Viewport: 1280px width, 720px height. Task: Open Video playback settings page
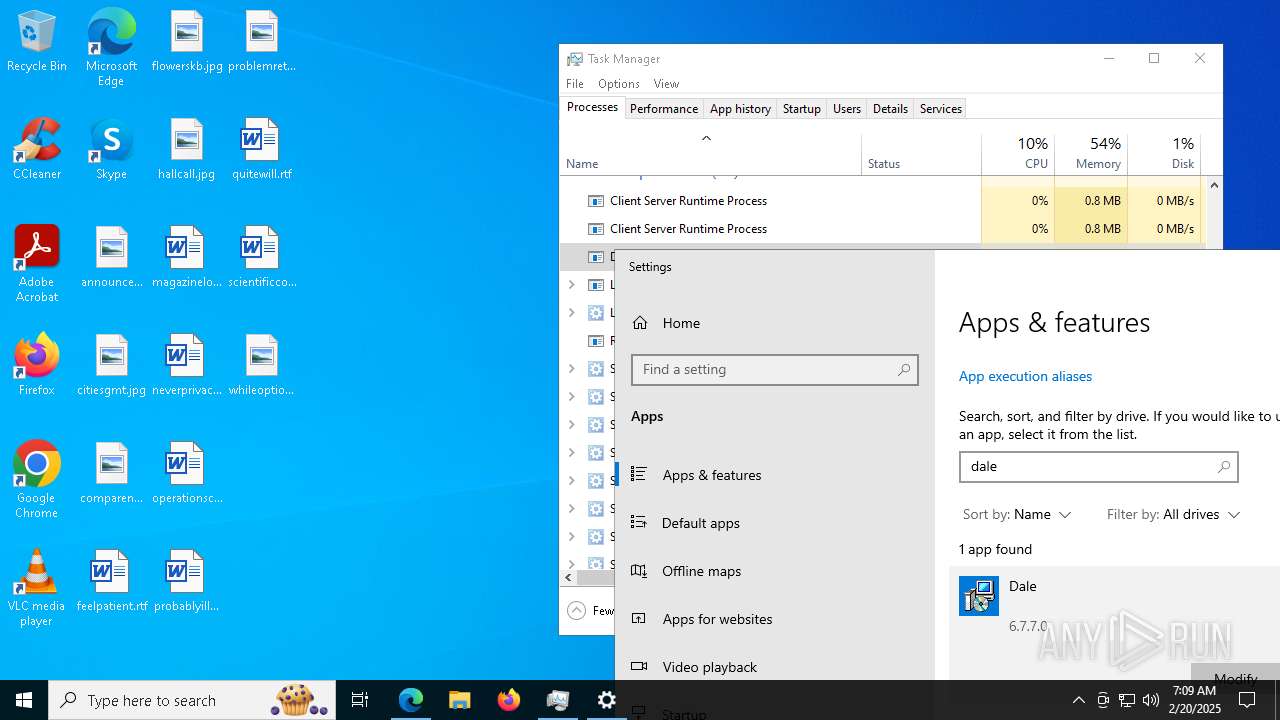click(775, 667)
